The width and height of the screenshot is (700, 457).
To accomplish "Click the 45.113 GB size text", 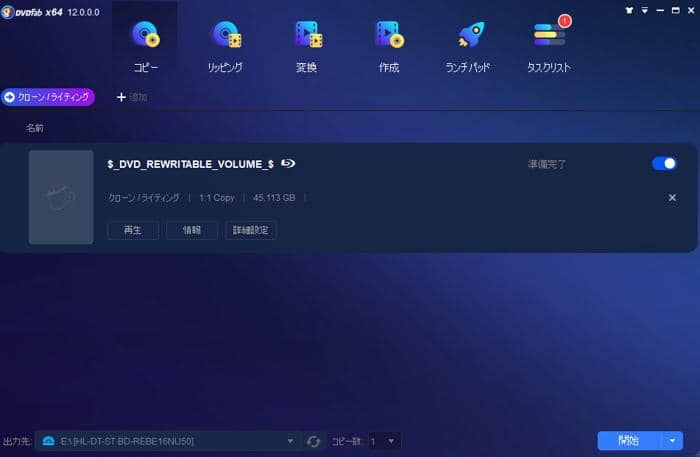I will pyautogui.click(x=274, y=198).
